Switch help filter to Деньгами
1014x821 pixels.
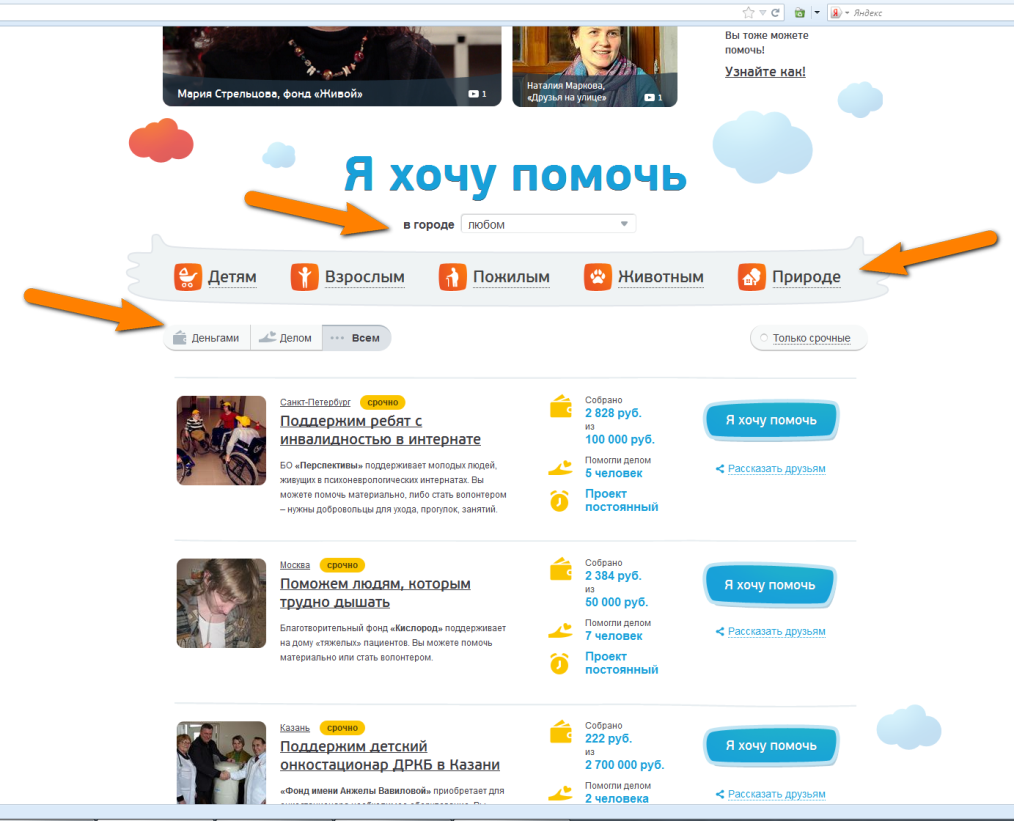206,338
